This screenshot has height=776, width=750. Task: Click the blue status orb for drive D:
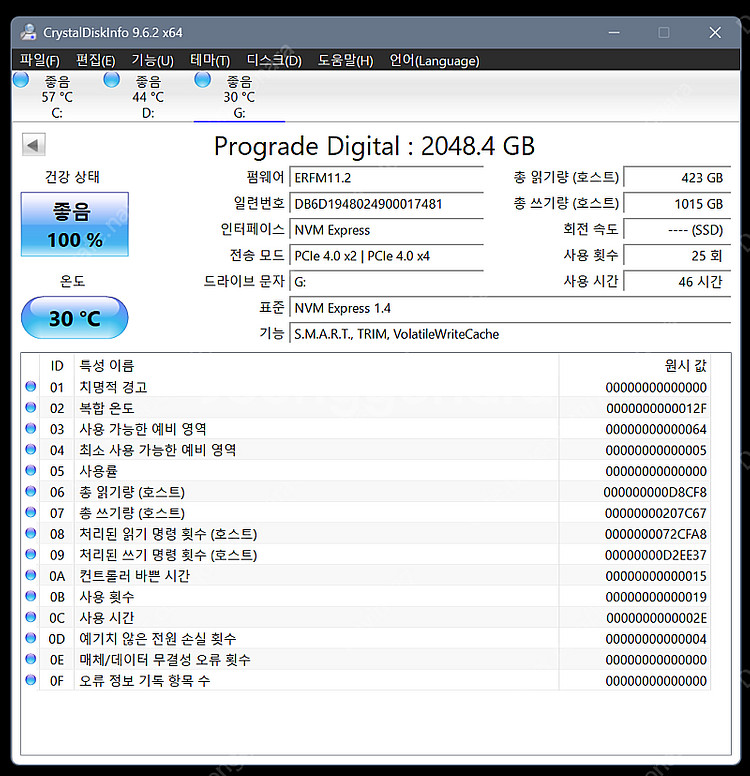point(112,80)
